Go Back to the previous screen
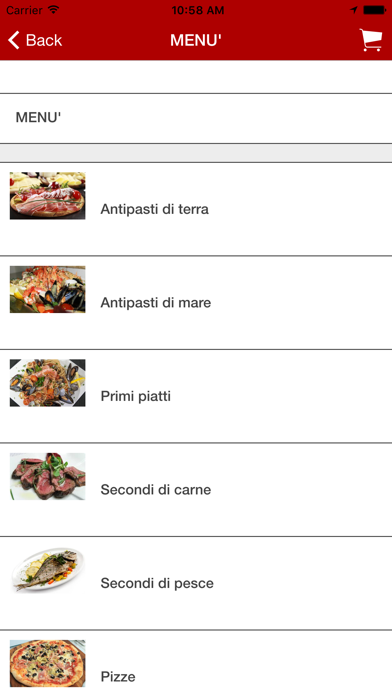392x696 pixels. click(x=35, y=40)
